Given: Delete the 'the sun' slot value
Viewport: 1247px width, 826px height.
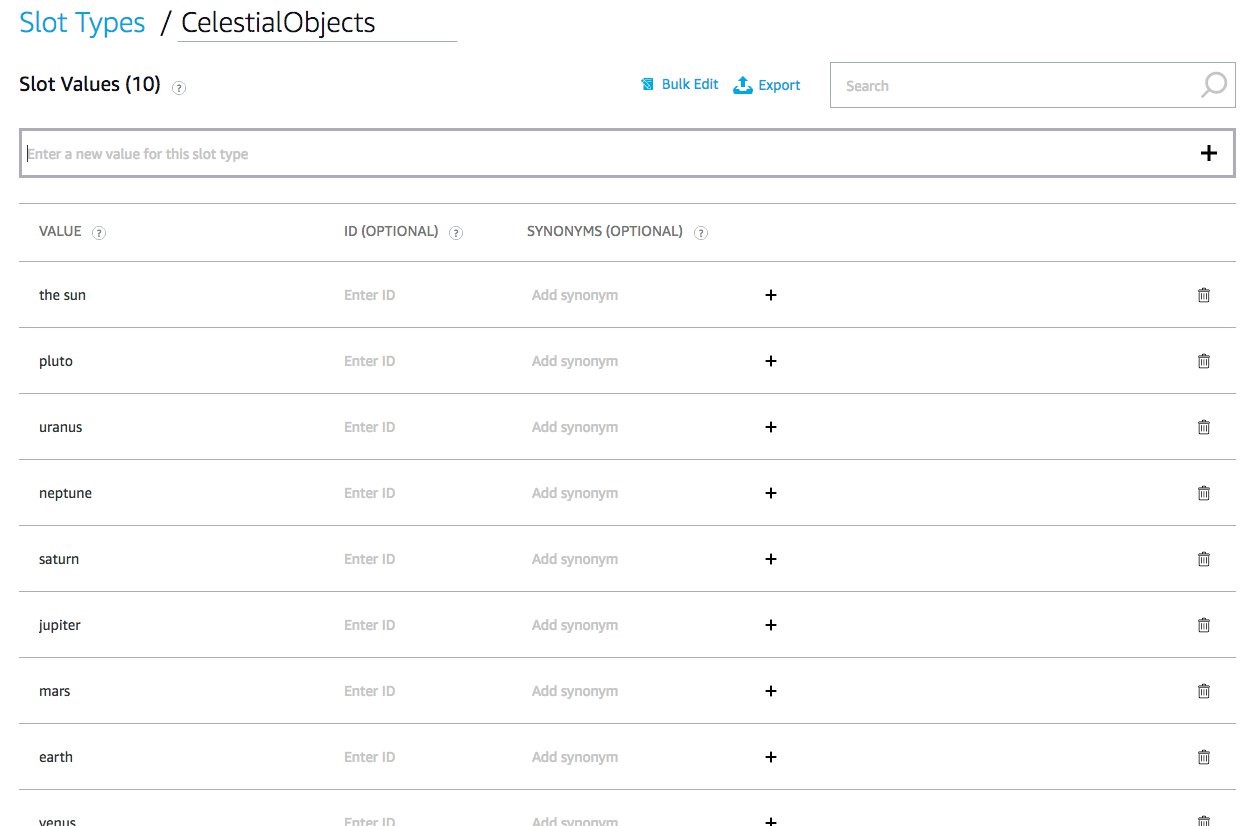Looking at the screenshot, I should [1203, 295].
